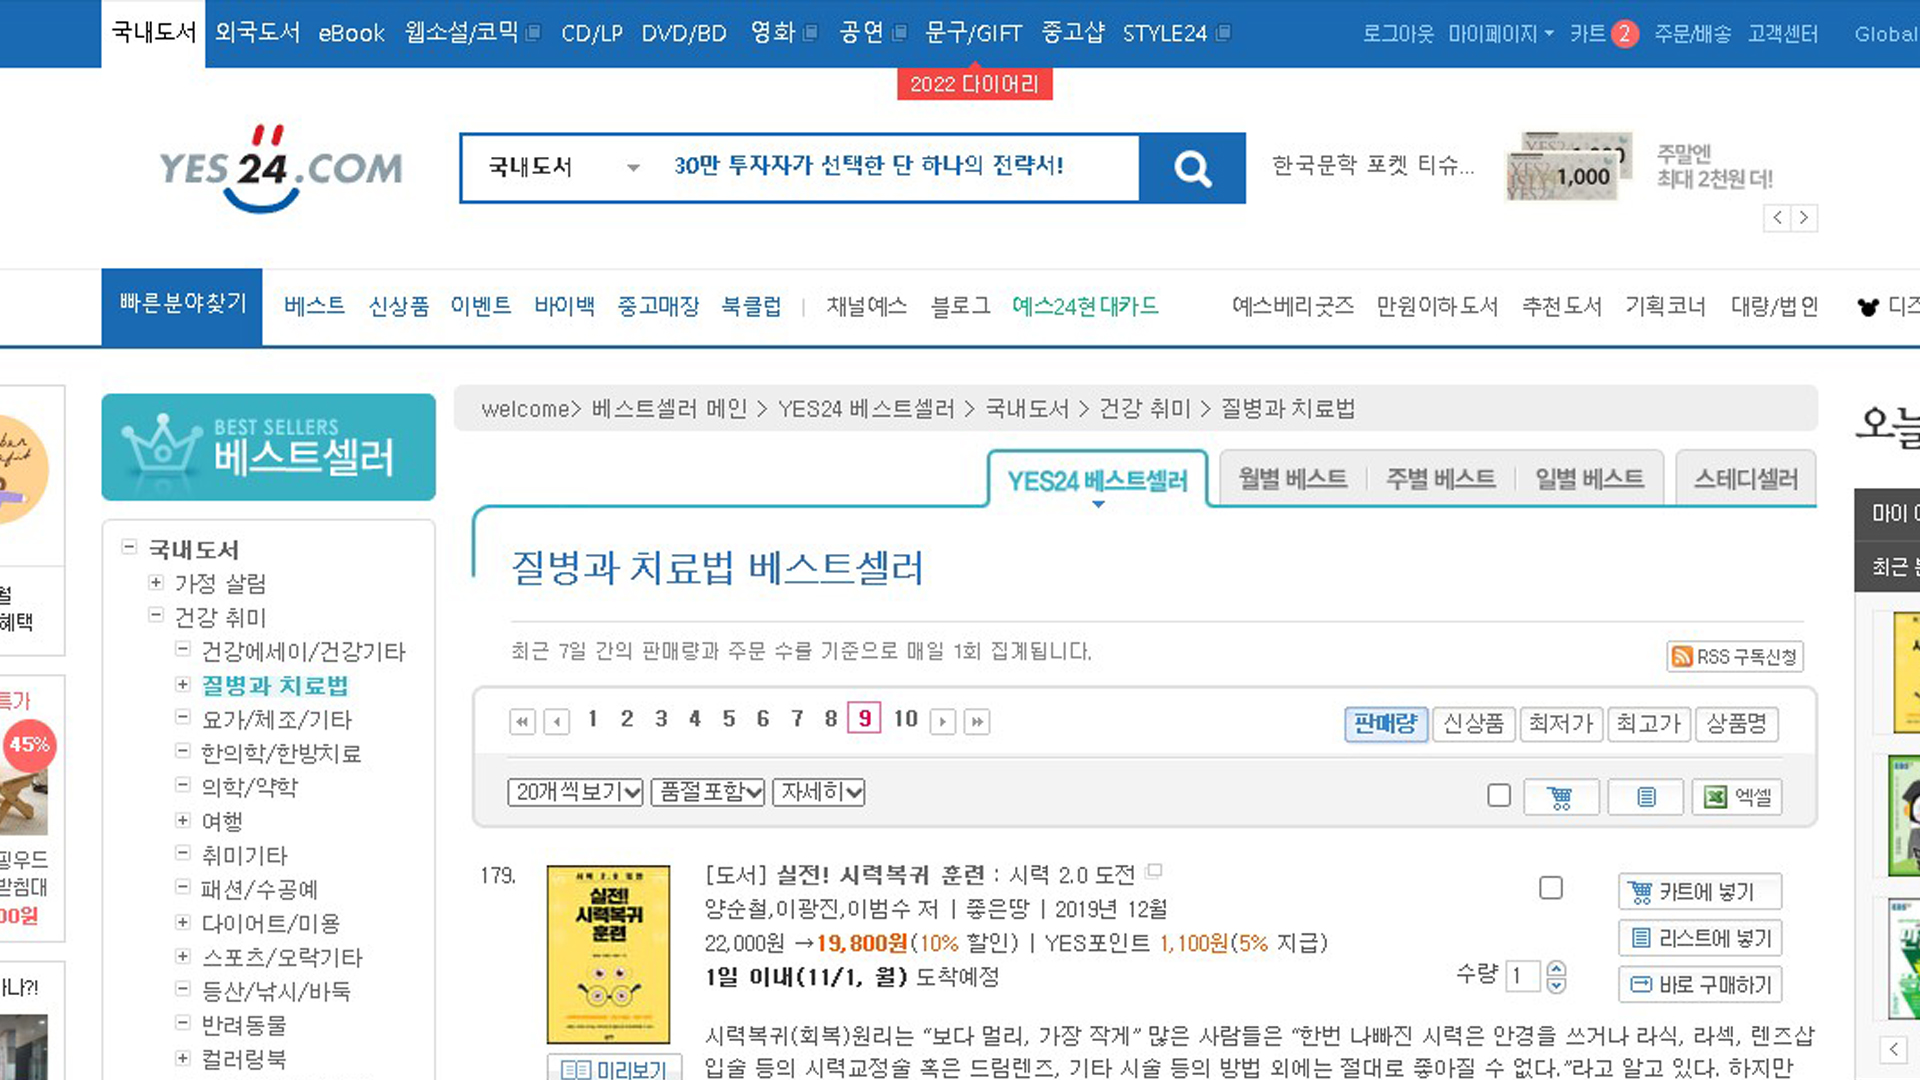The image size is (1920, 1080).
Task: Click the list icon button in toolbar
Action: coord(1646,797)
